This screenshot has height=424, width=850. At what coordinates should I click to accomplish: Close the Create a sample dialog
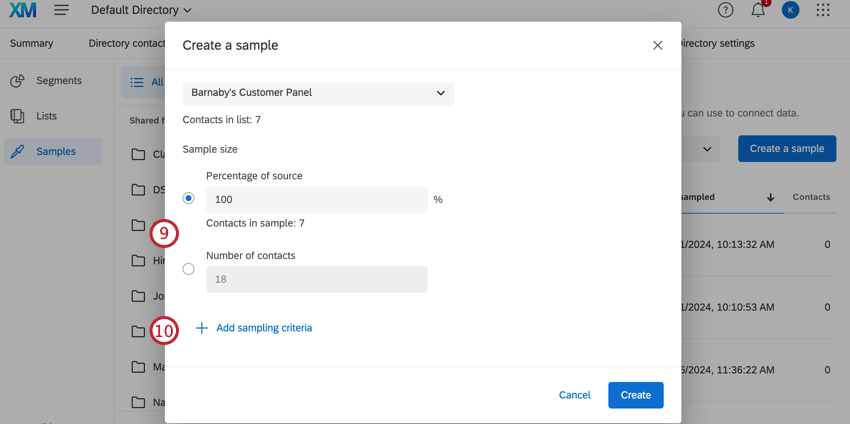click(x=657, y=45)
